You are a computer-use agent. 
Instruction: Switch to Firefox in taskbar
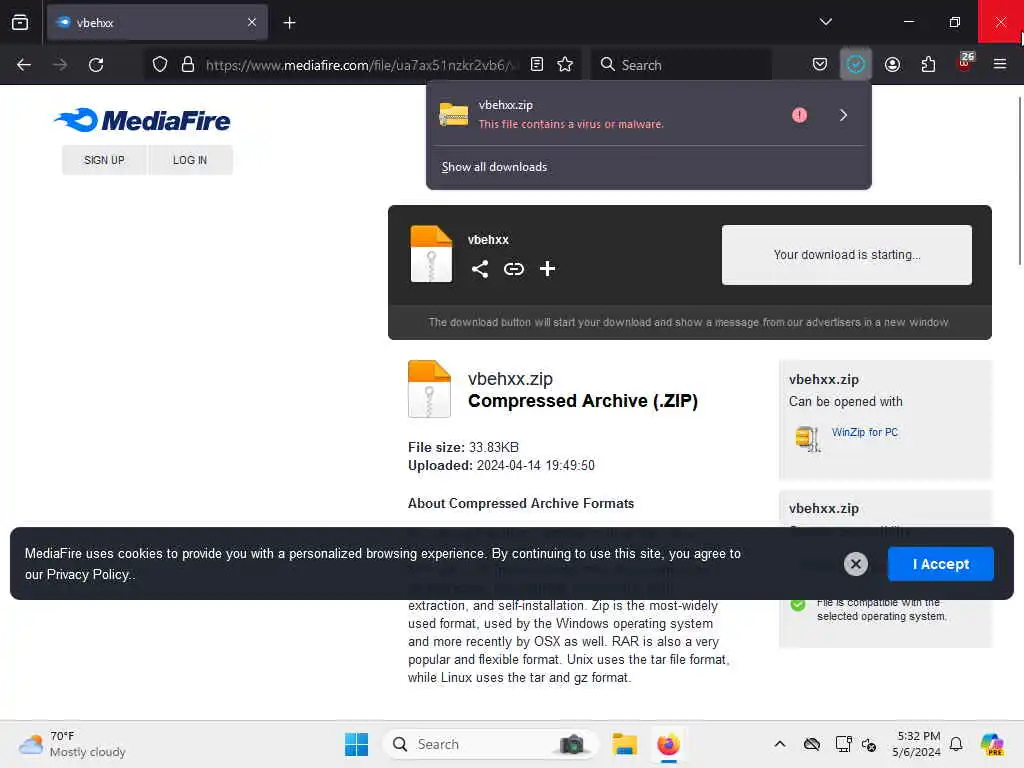click(x=668, y=744)
